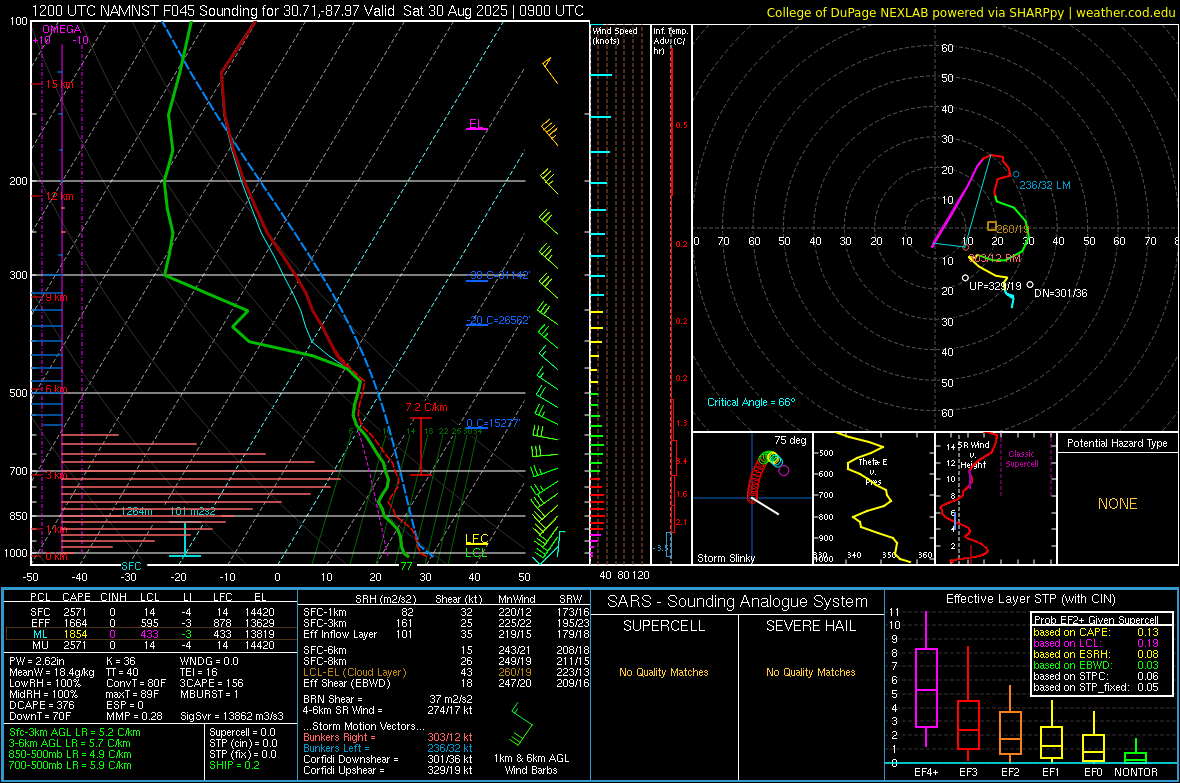Select the highlighted ML parcel row
This screenshot has width=1180, height=783.
[x=151, y=634]
